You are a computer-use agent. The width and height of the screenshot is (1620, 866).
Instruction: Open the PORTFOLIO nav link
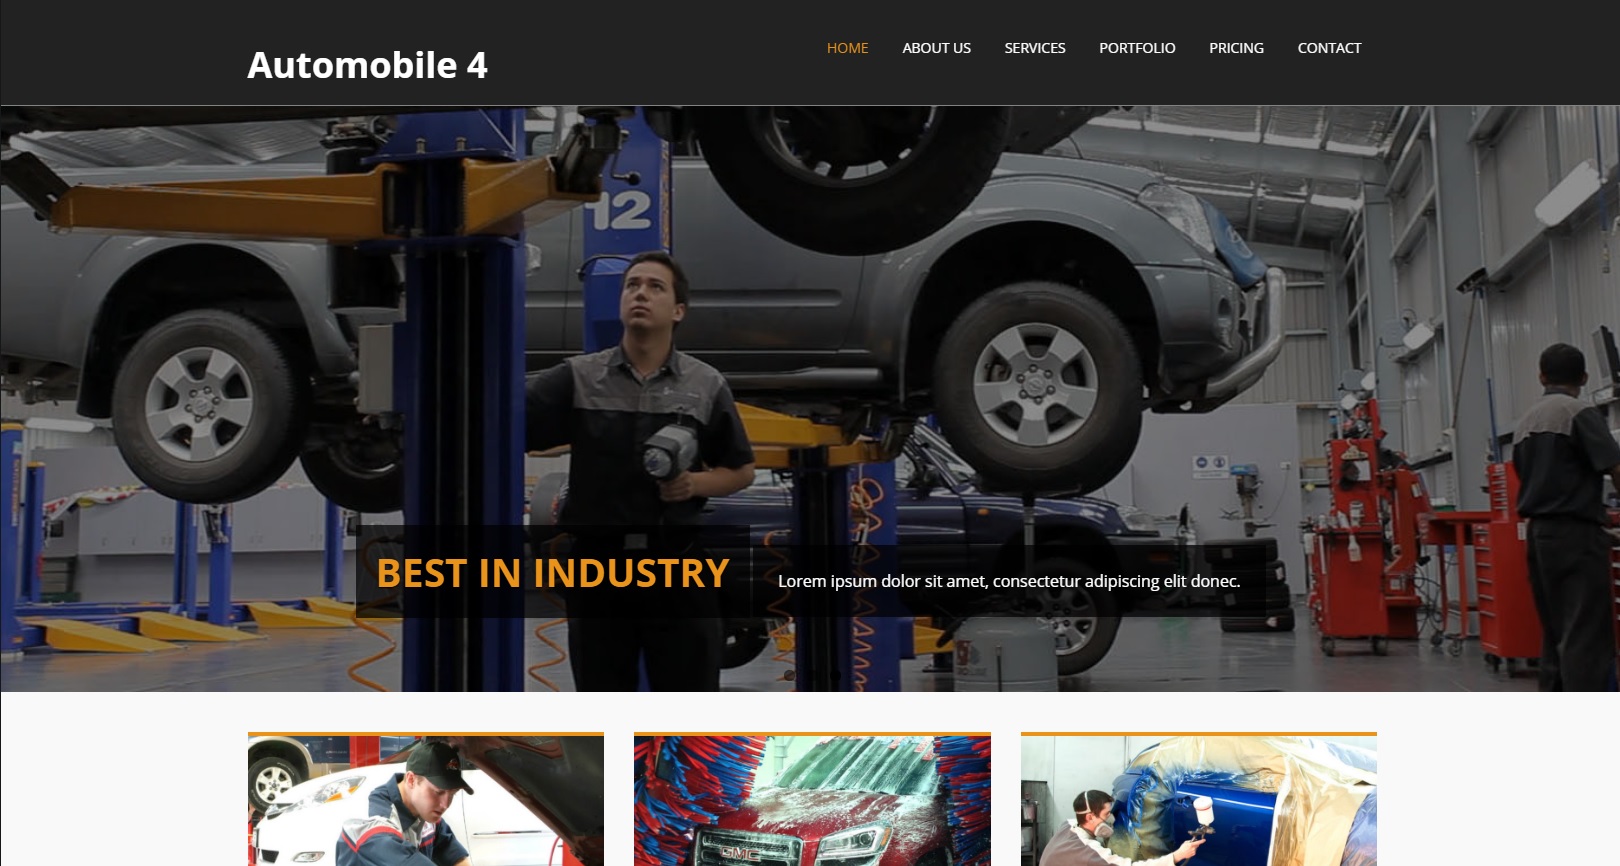click(x=1137, y=48)
